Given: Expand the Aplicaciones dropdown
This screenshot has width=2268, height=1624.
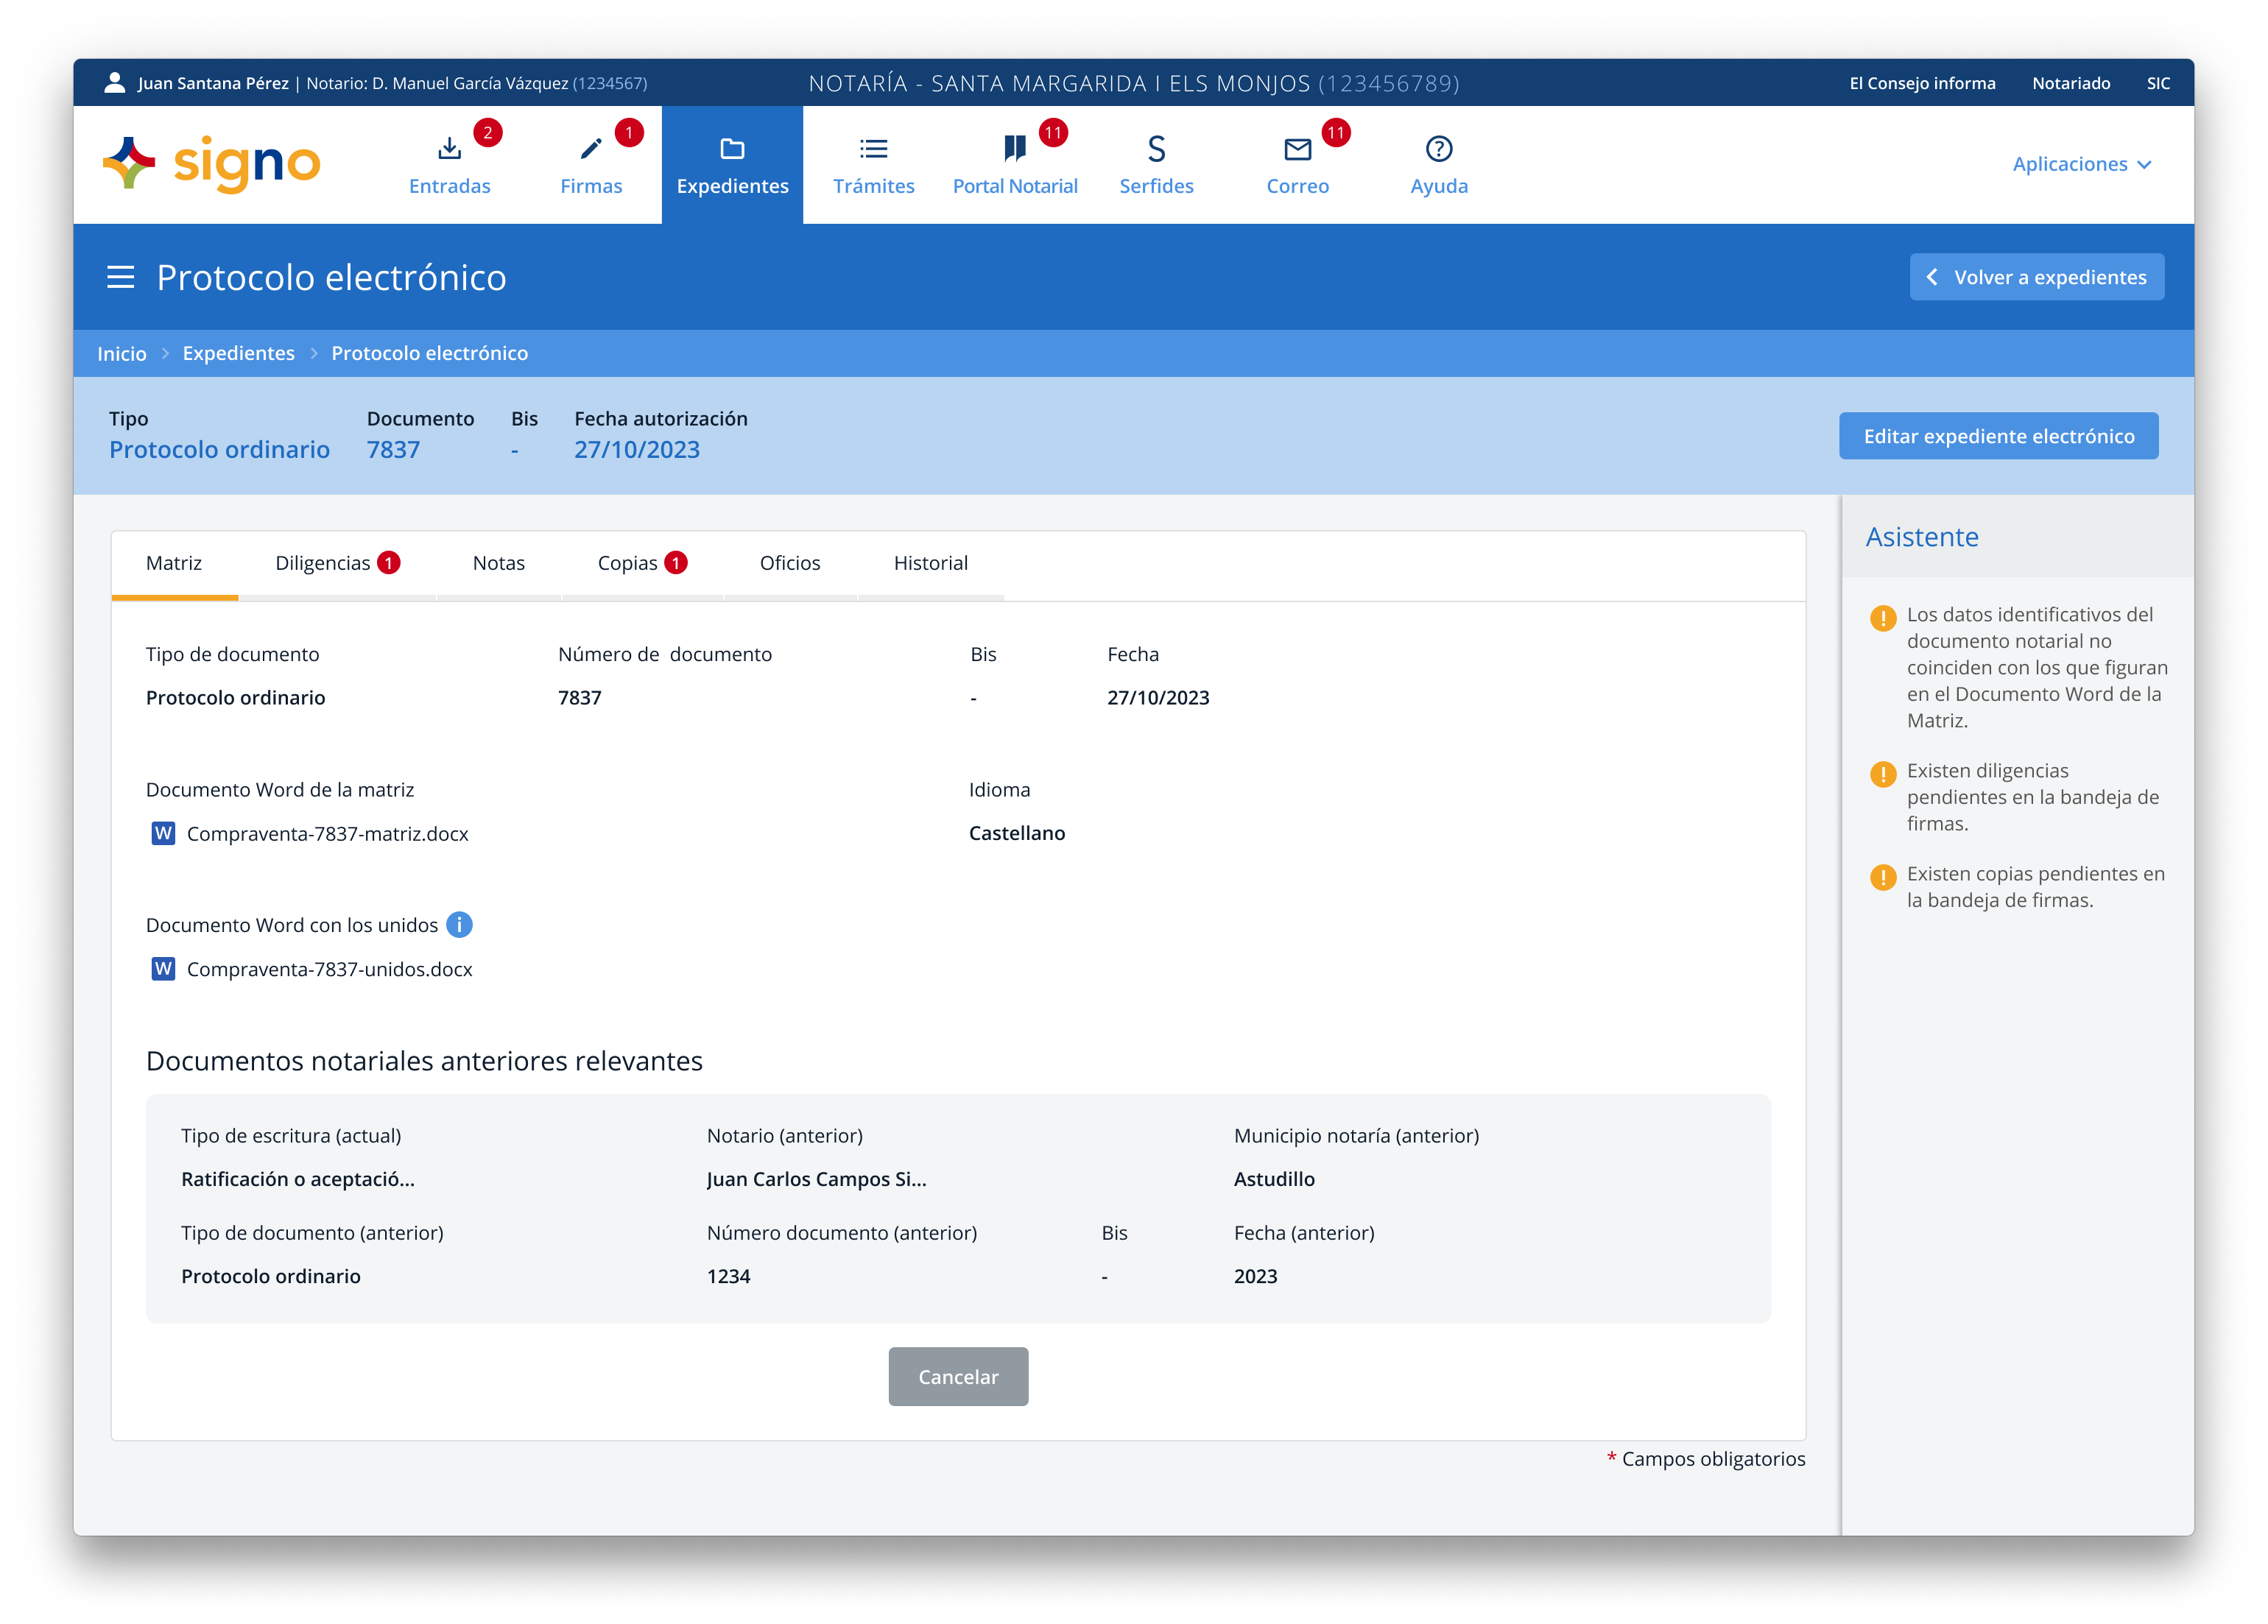Looking at the screenshot, I should [2081, 164].
